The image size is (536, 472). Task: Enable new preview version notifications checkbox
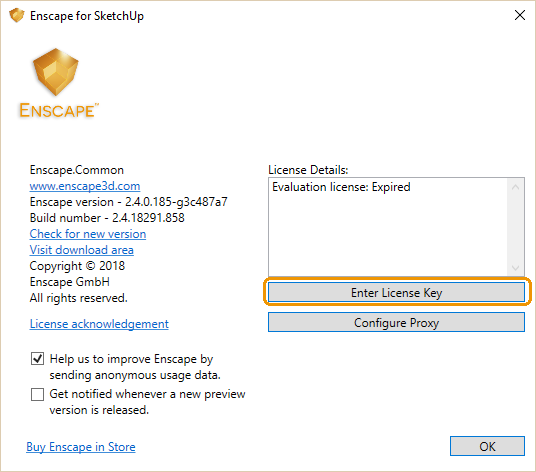37,394
